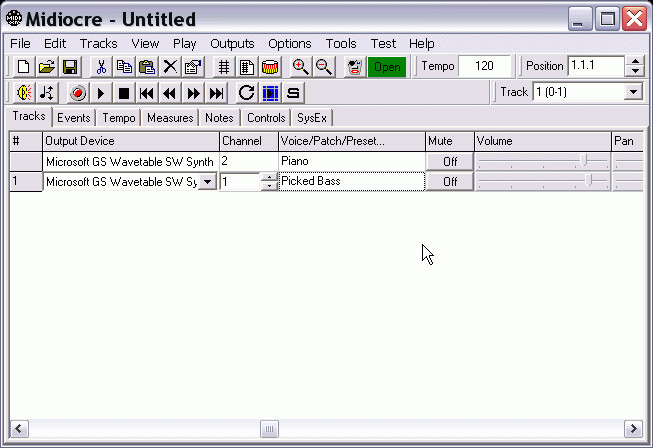Switch to the Notes tab
The image size is (653, 448).
click(219, 118)
